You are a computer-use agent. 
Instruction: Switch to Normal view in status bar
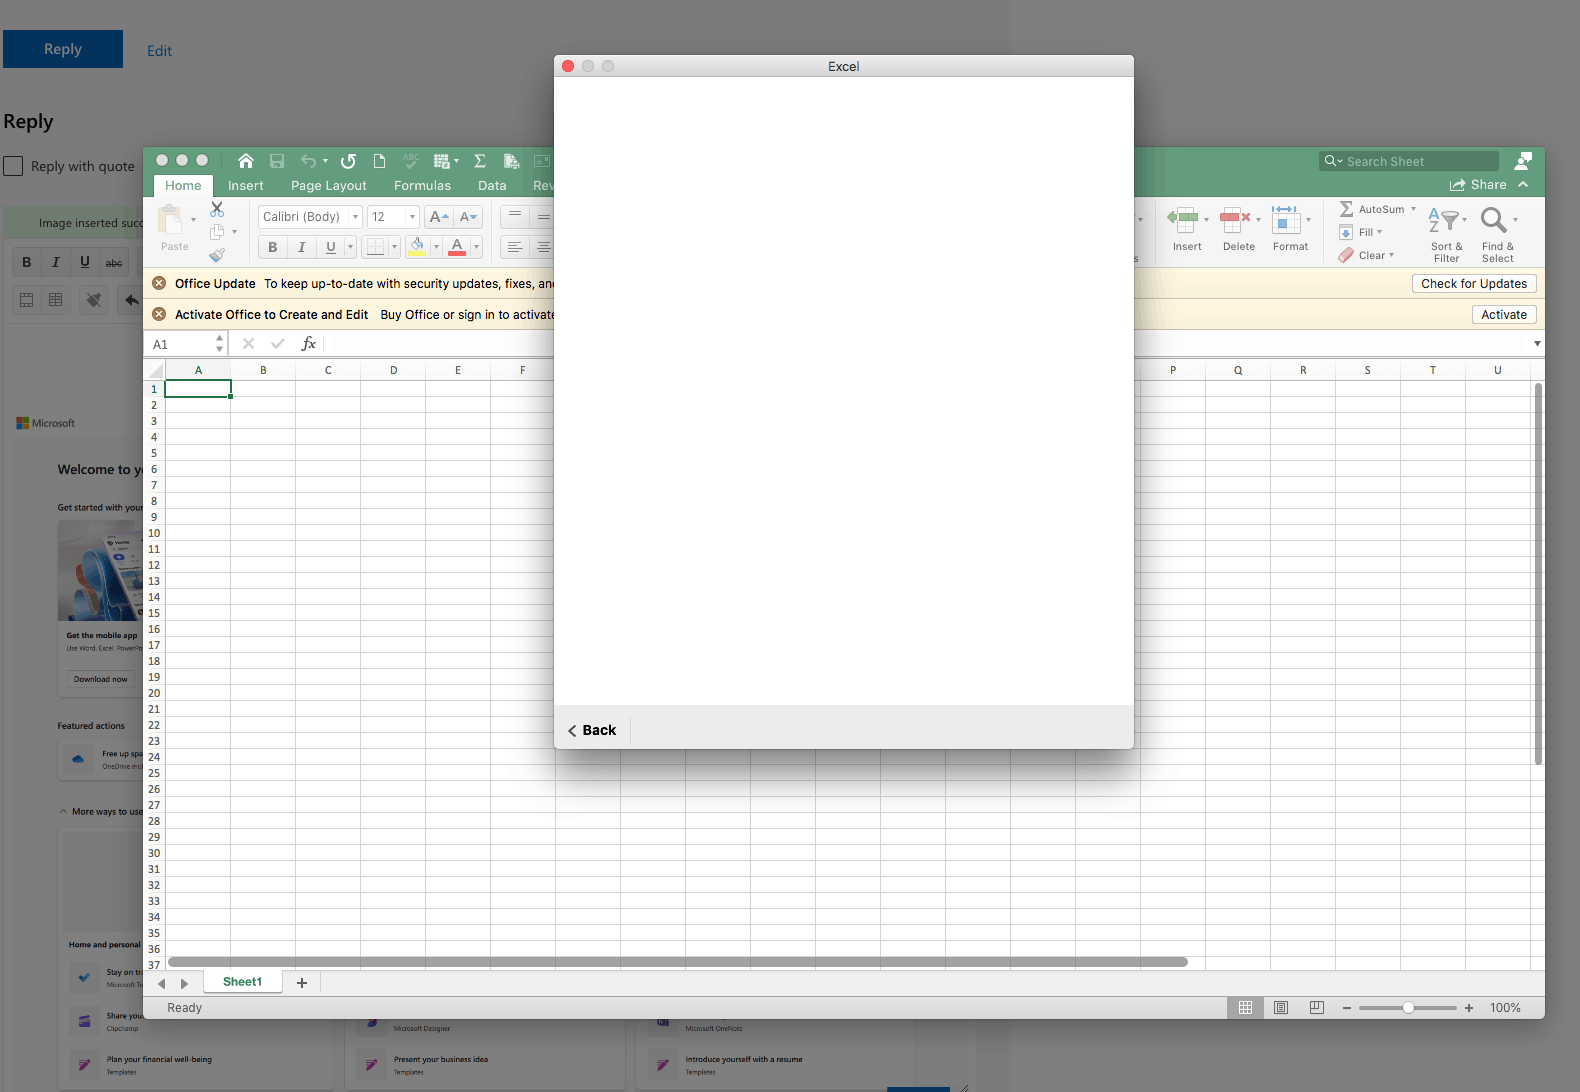pyautogui.click(x=1245, y=1007)
